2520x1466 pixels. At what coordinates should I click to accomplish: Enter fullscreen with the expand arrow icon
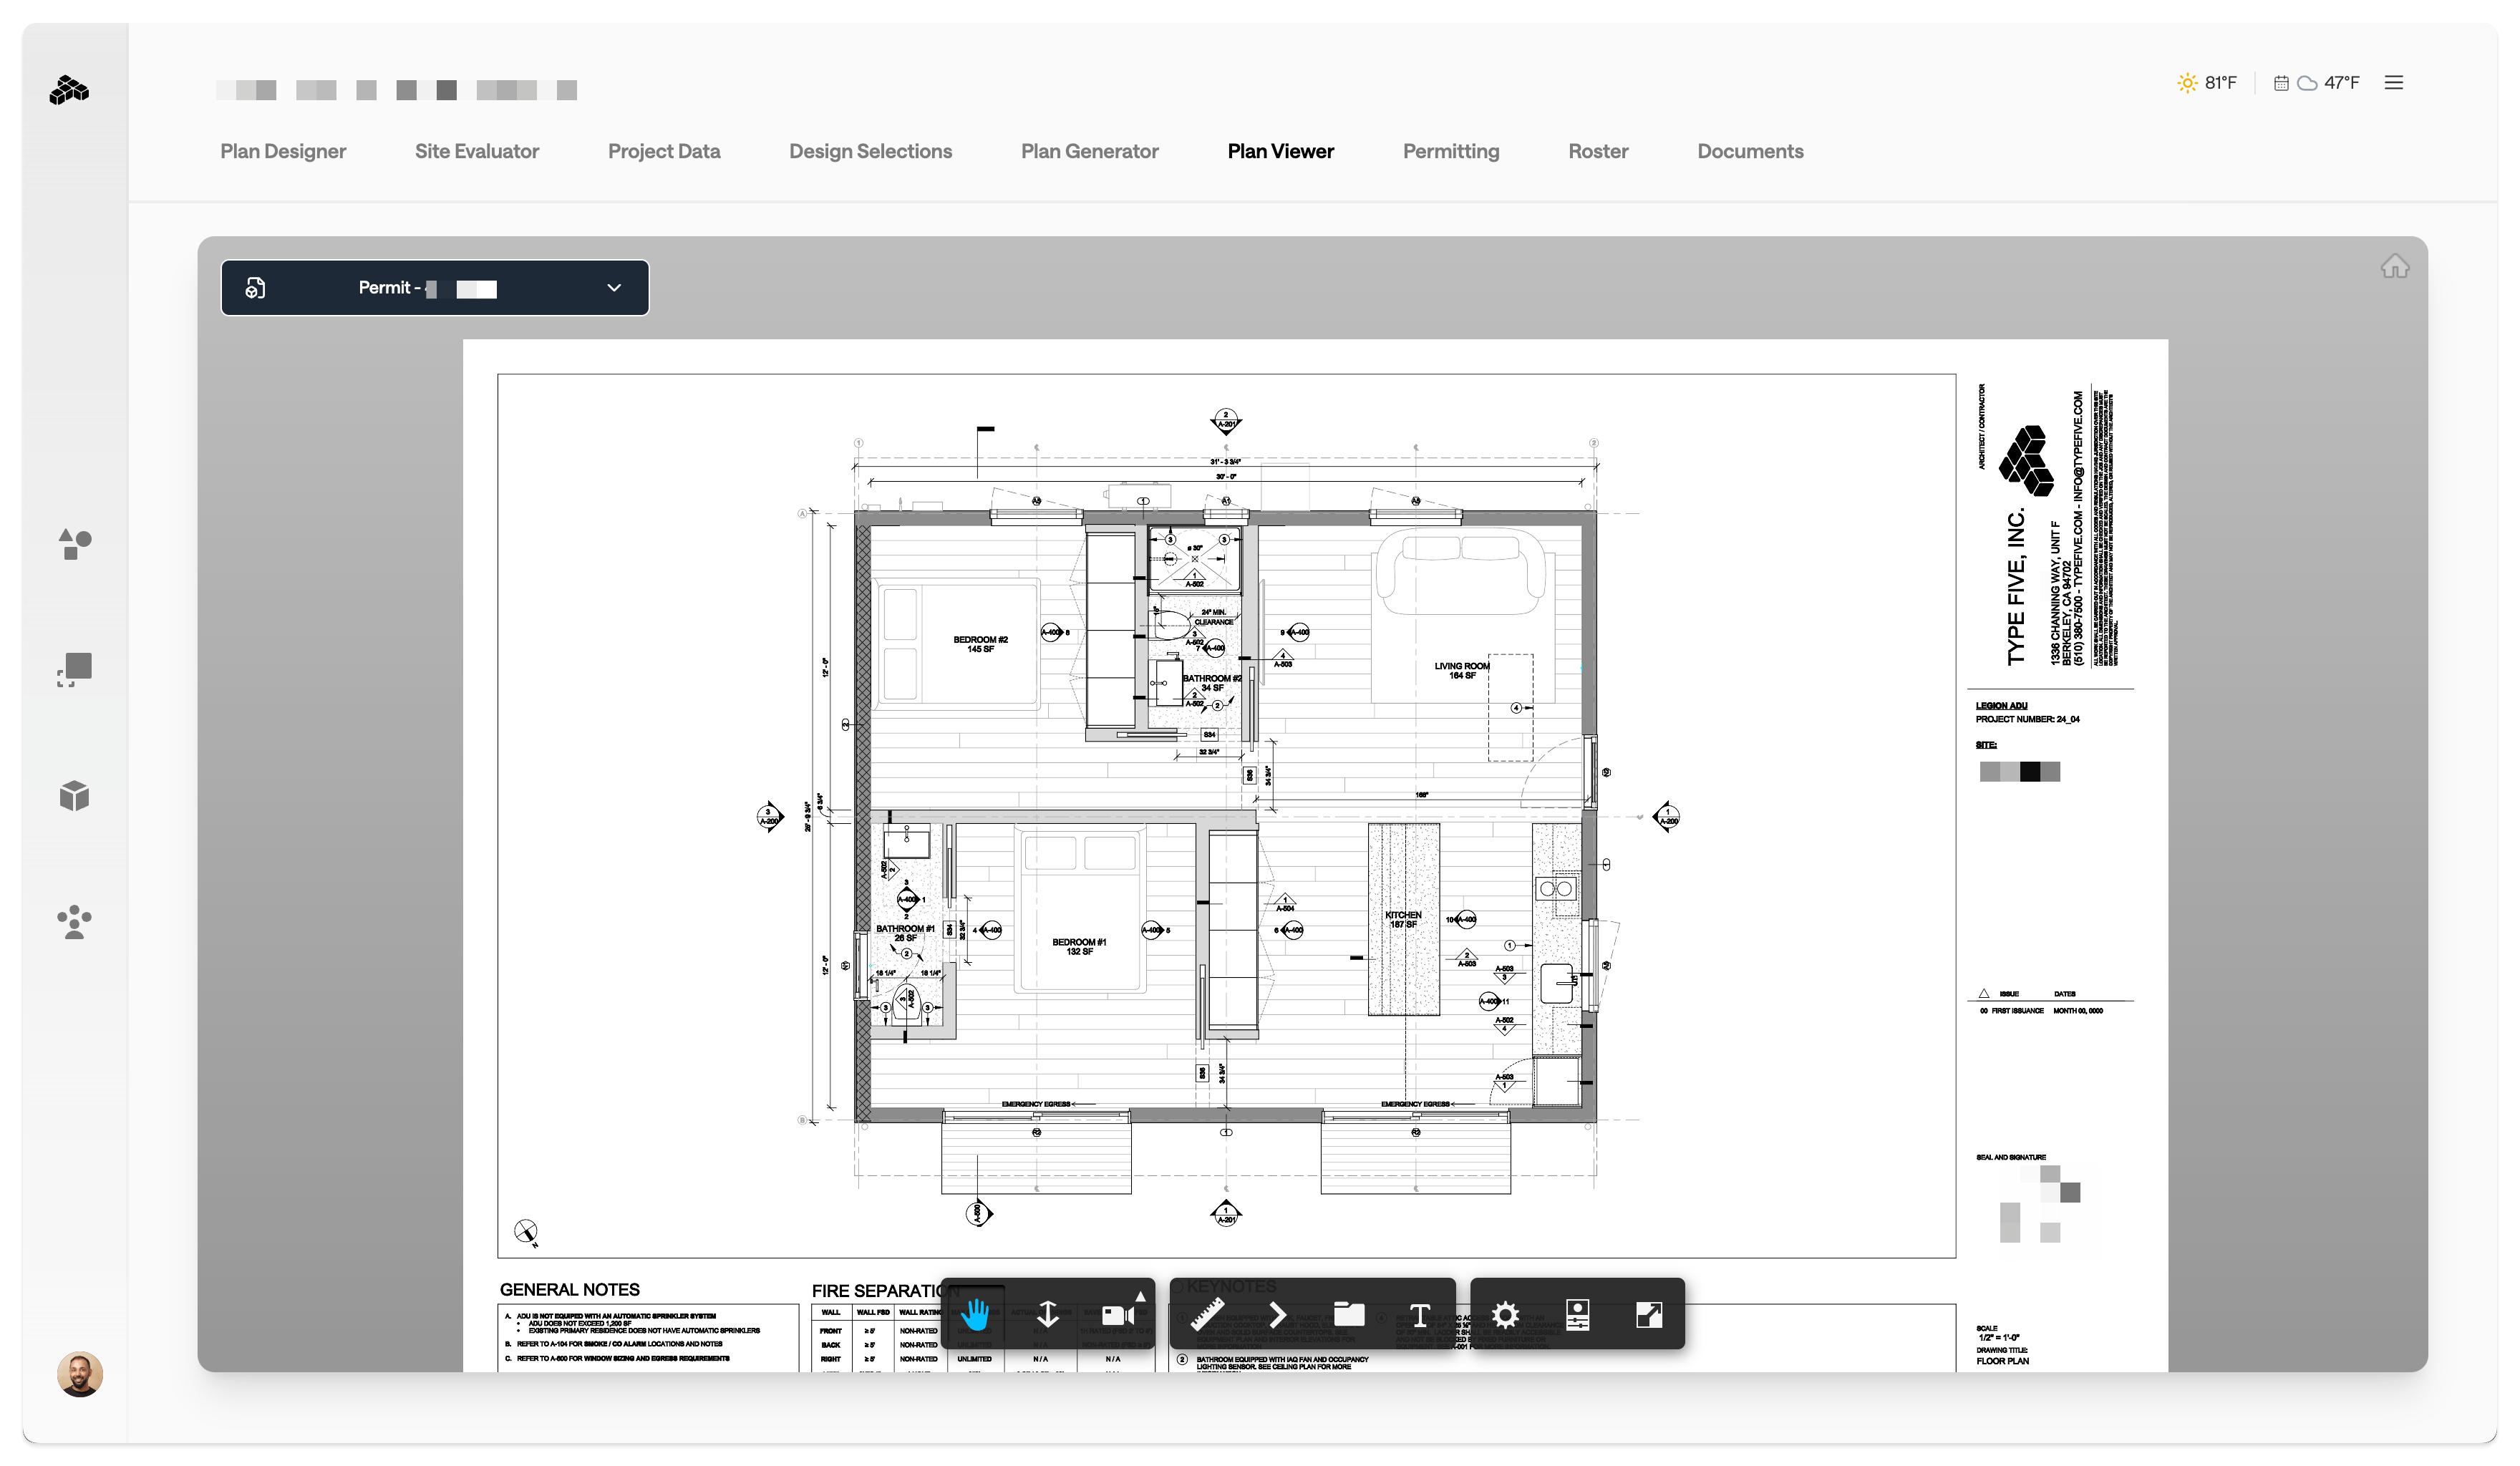pyautogui.click(x=1650, y=1314)
